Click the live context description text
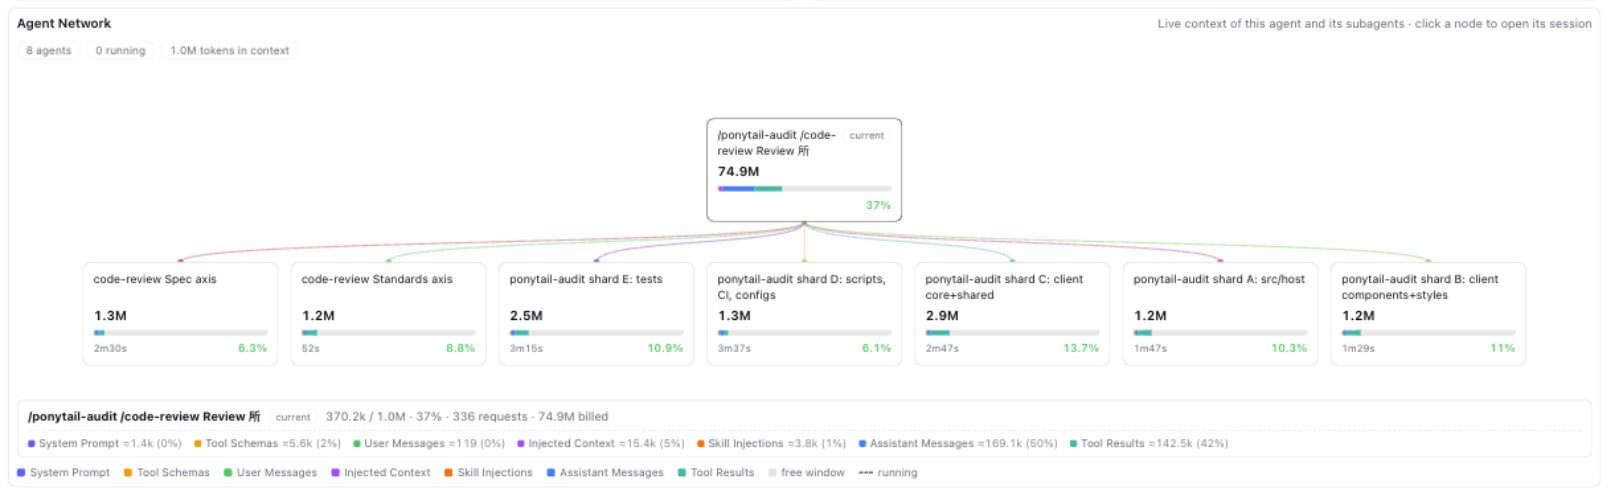 (x=1374, y=24)
